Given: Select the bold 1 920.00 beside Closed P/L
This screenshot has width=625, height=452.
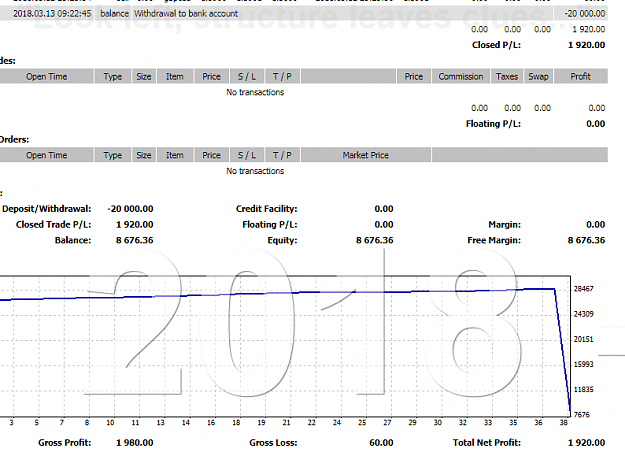Looking at the screenshot, I should coord(586,45).
